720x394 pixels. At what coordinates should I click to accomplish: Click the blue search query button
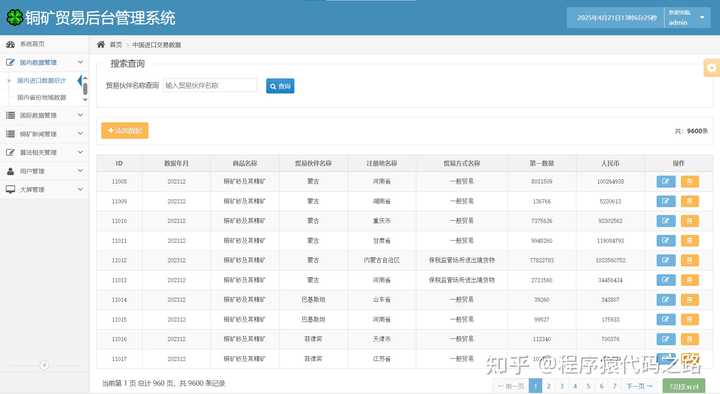click(x=280, y=86)
